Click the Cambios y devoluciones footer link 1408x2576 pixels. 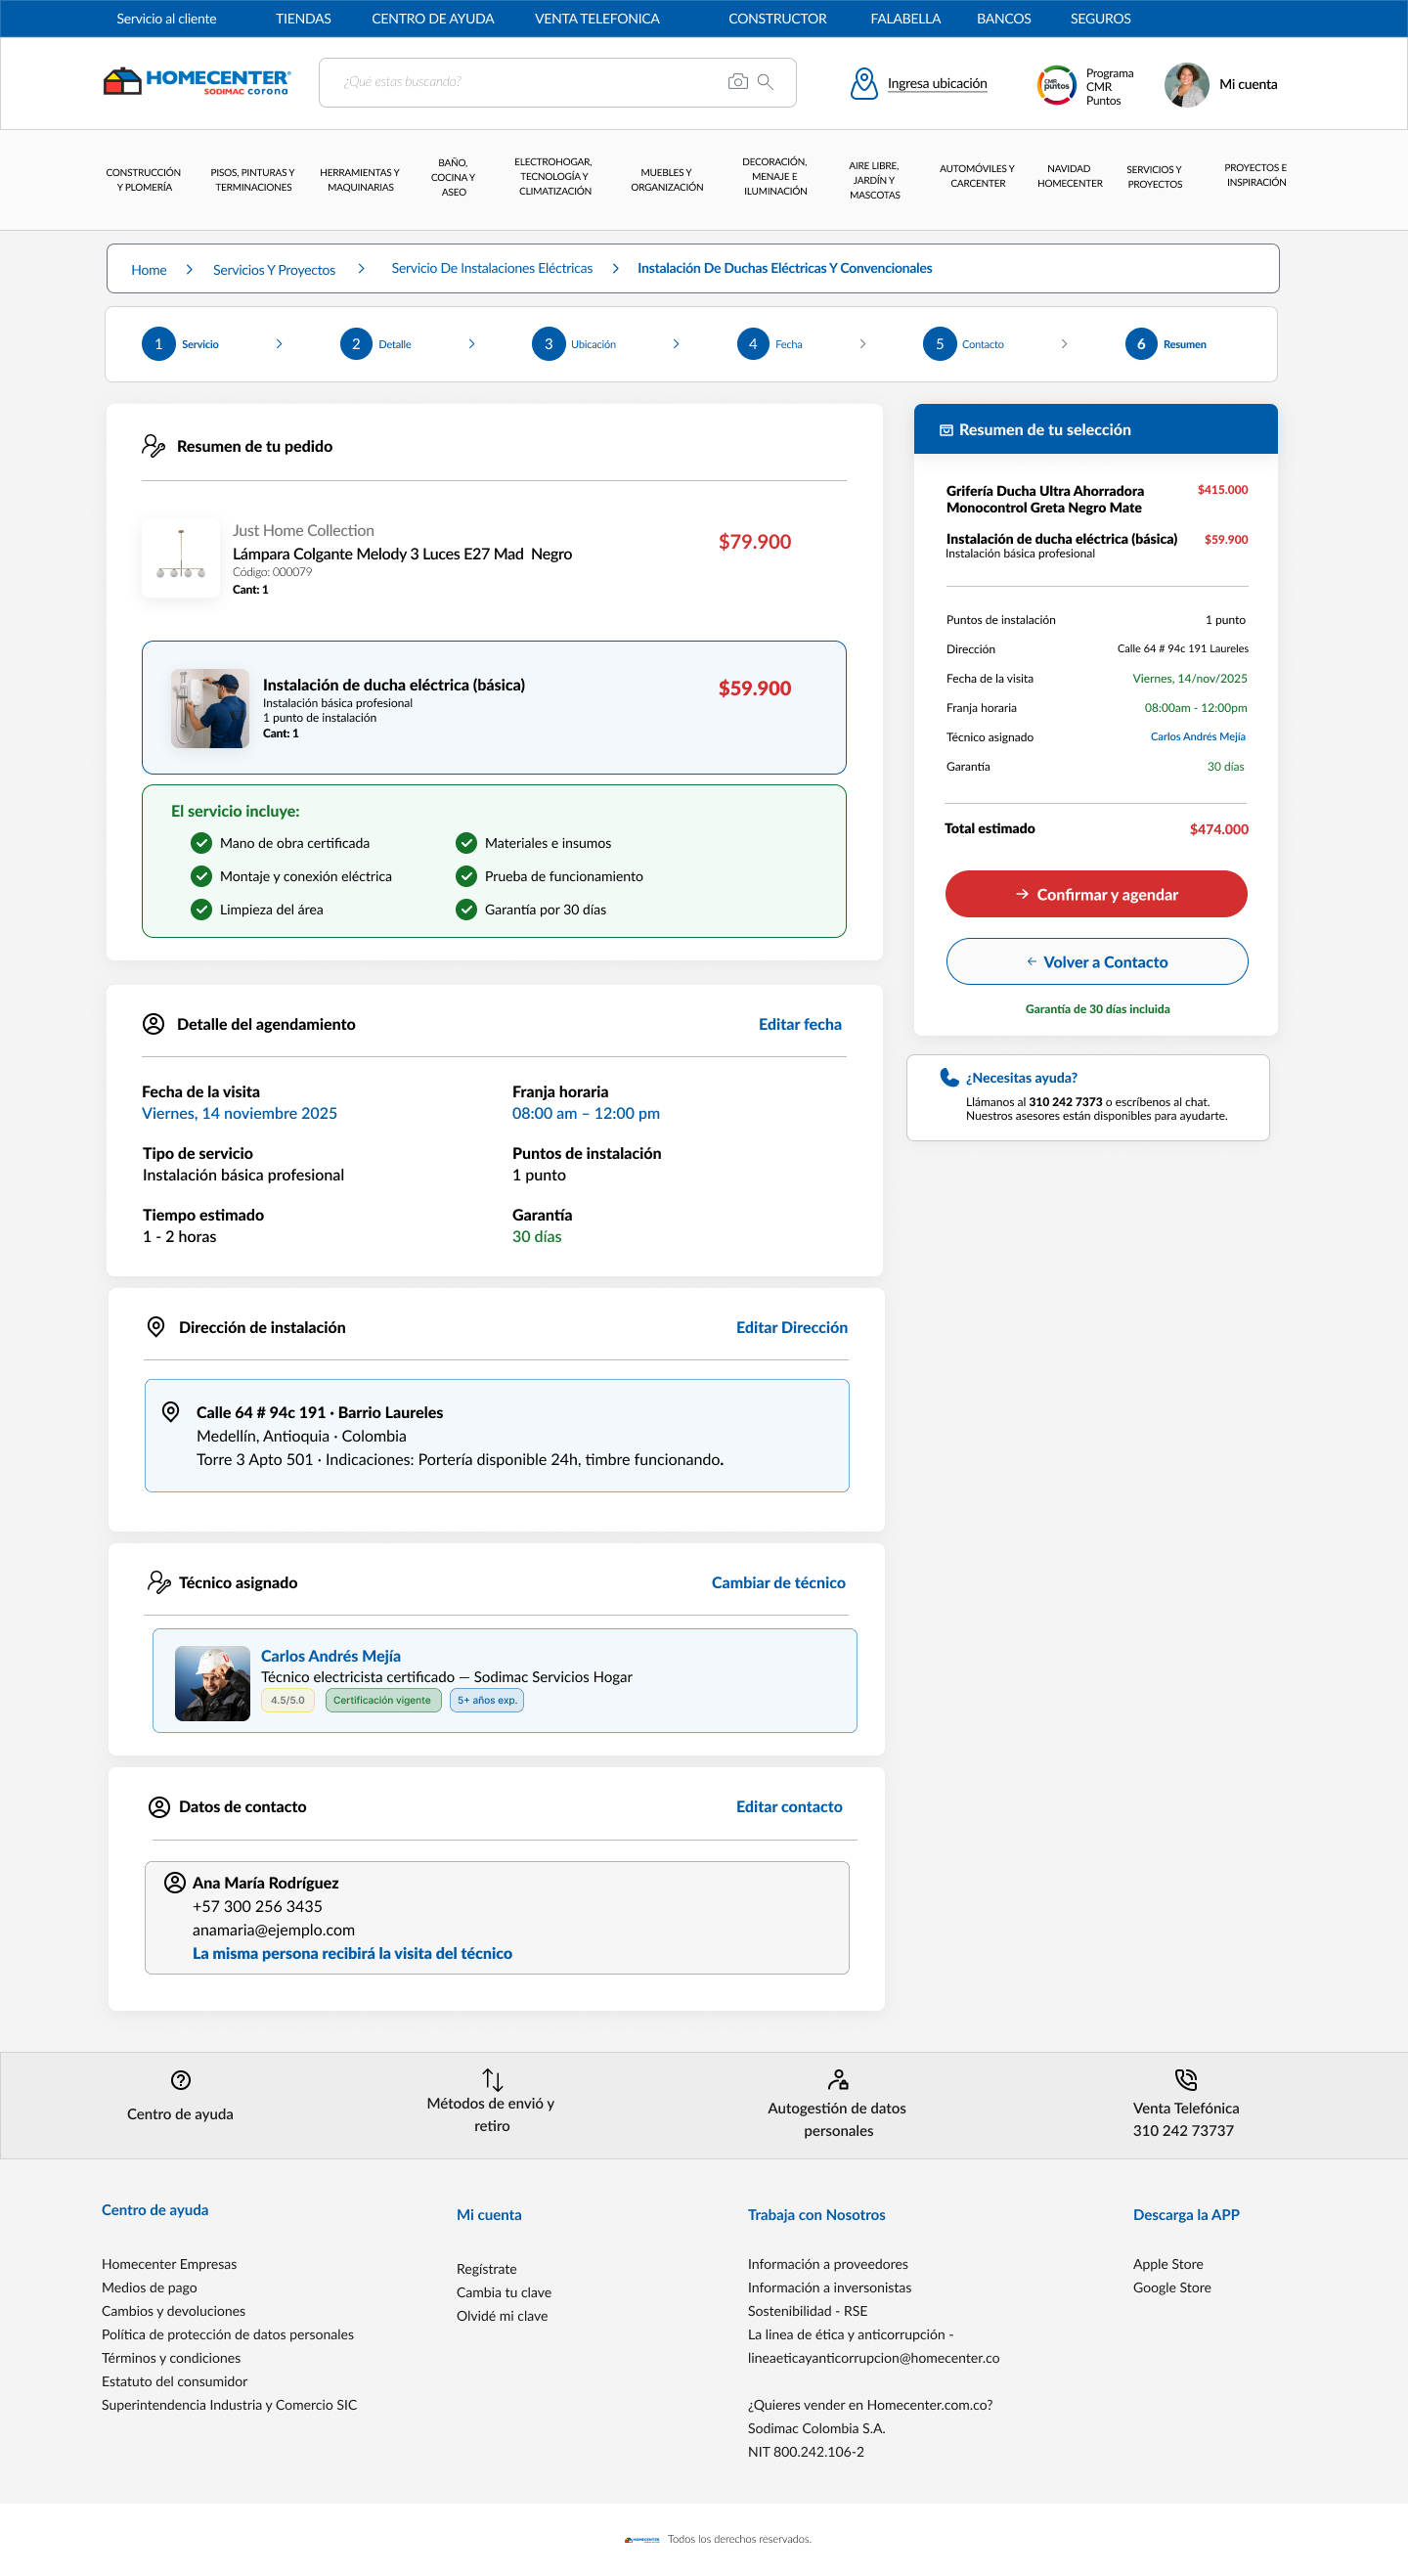(173, 2311)
